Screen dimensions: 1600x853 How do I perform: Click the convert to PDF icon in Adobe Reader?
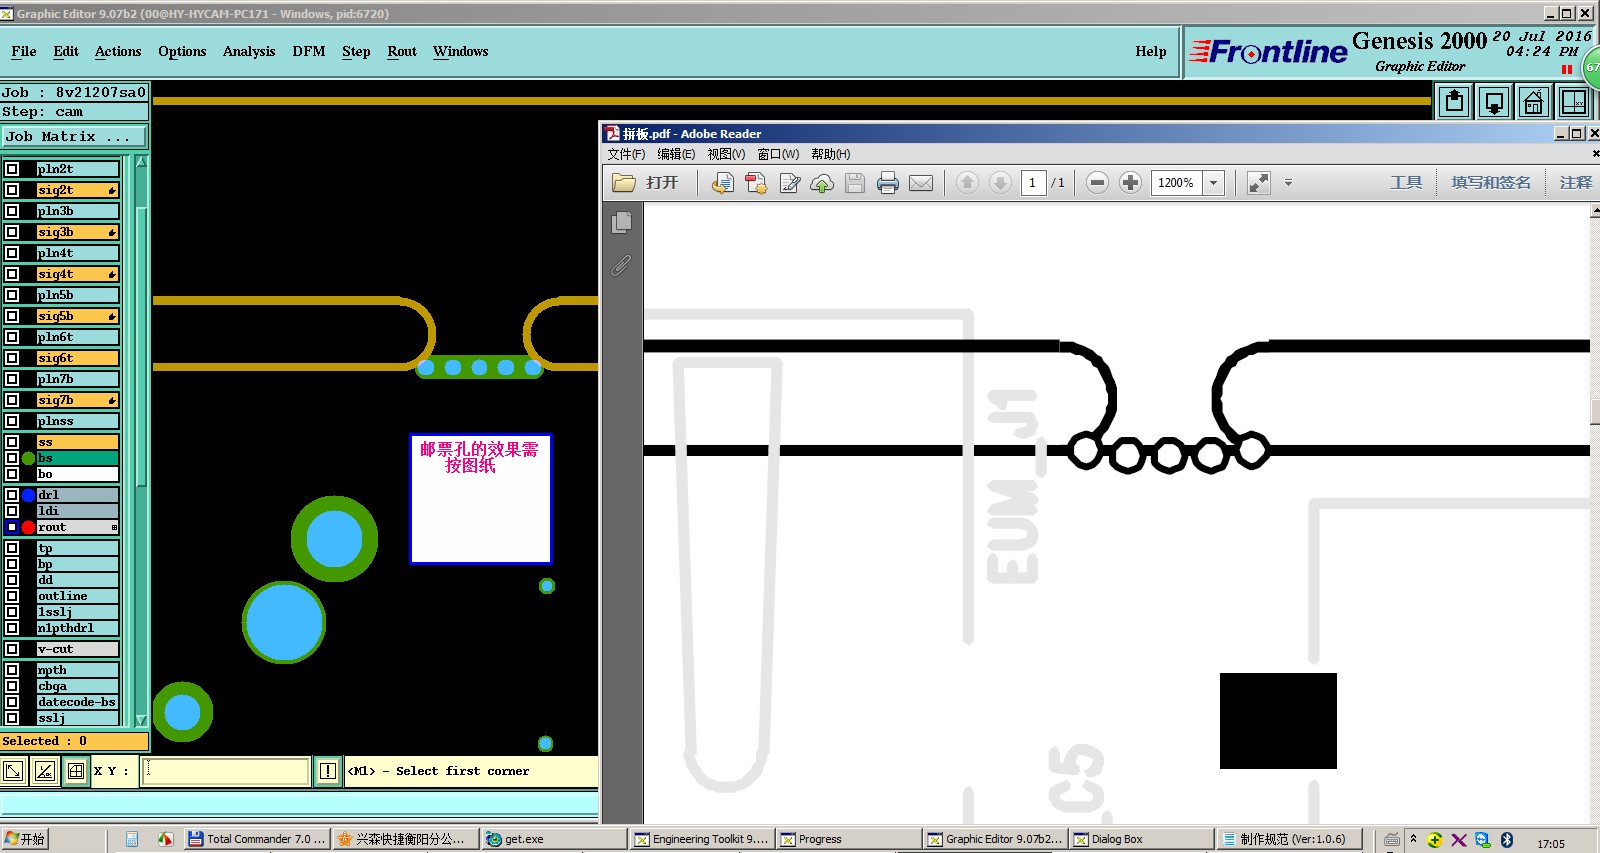click(x=722, y=183)
